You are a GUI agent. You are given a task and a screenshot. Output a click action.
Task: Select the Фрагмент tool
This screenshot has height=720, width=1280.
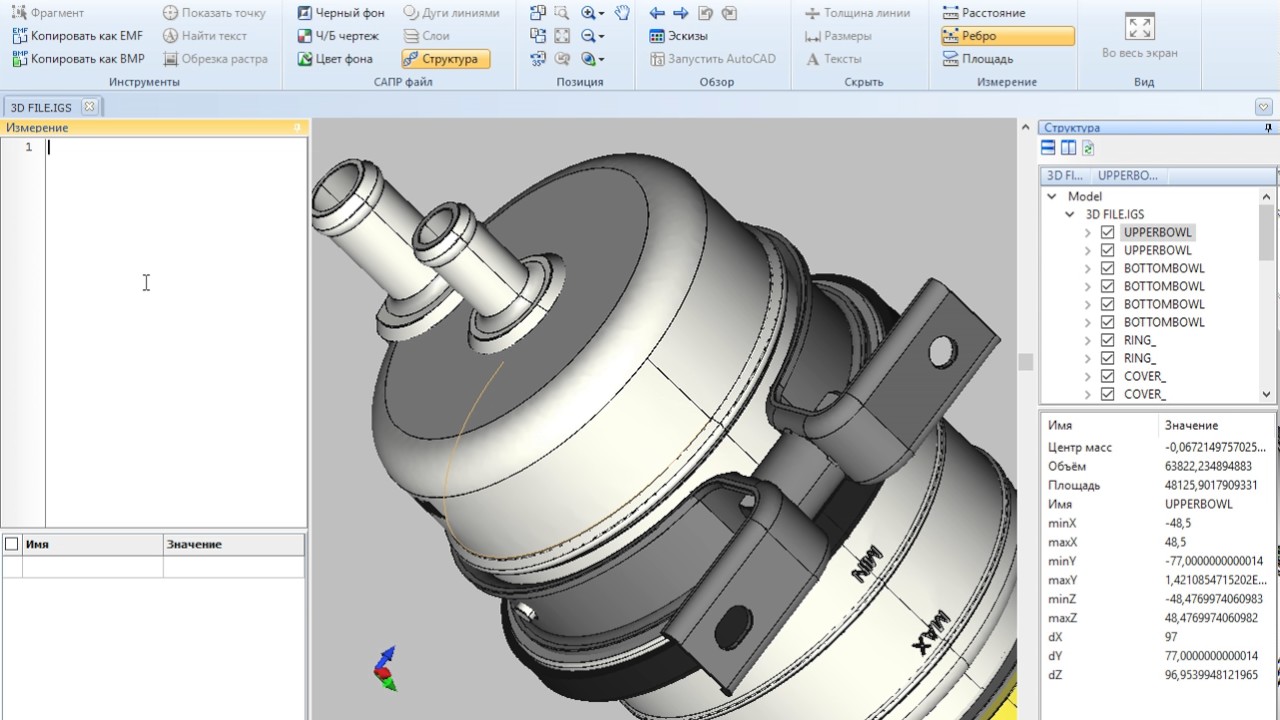tap(48, 13)
